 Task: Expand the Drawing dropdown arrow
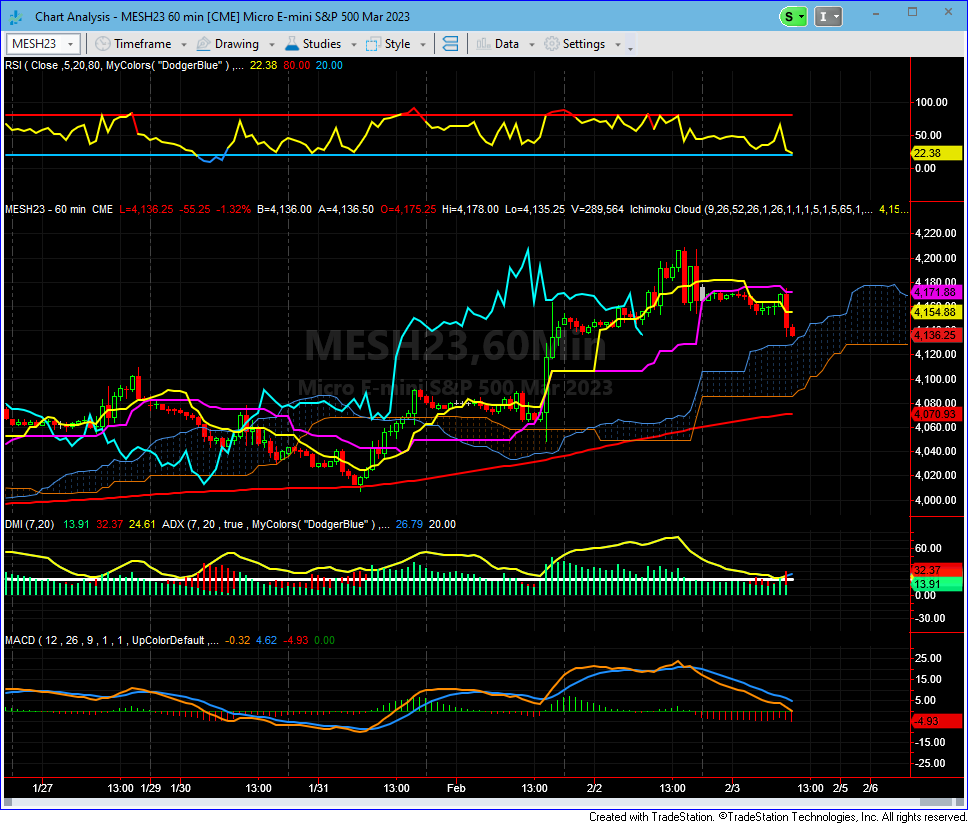(x=272, y=44)
